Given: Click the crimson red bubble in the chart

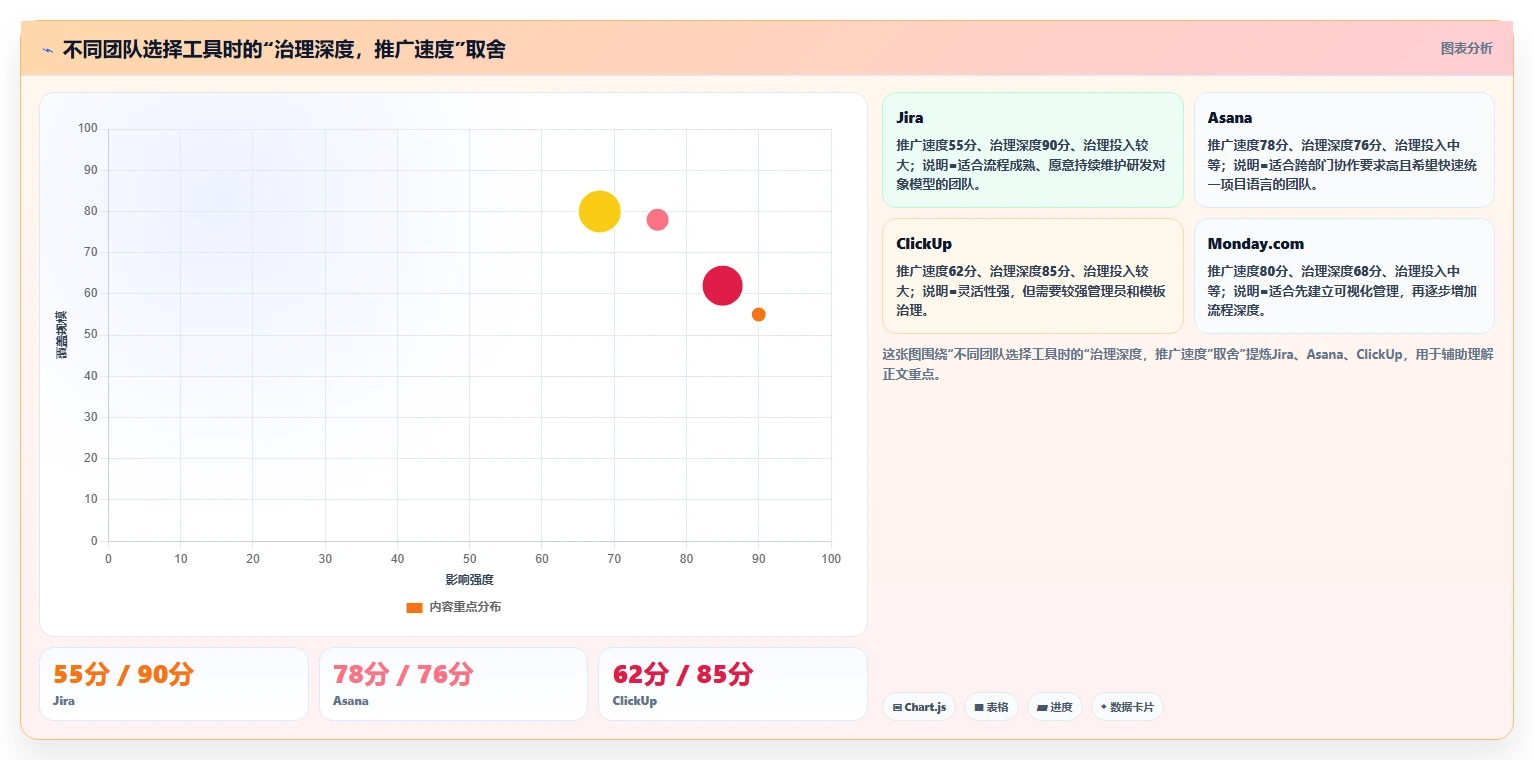Looking at the screenshot, I should tap(722, 285).
